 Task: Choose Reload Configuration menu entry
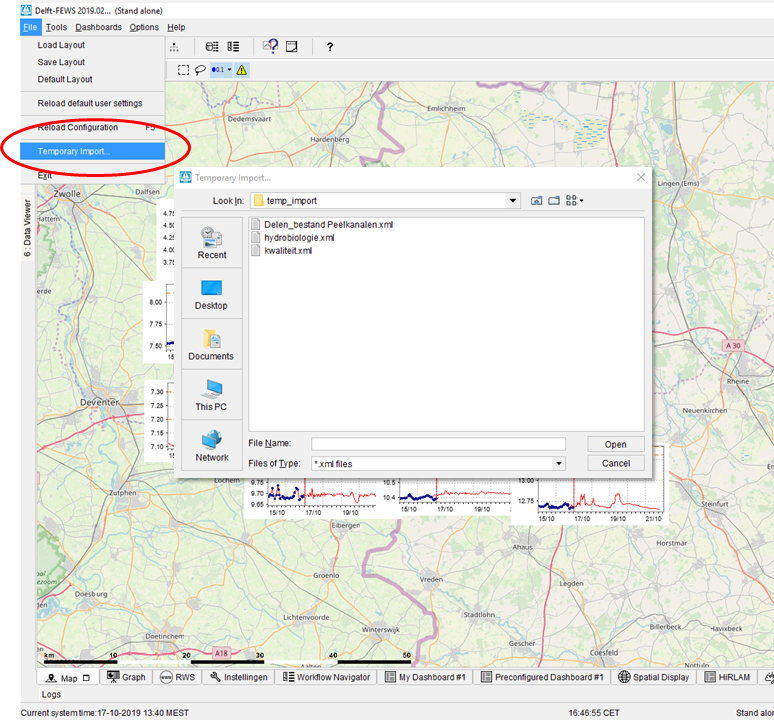(x=92, y=127)
